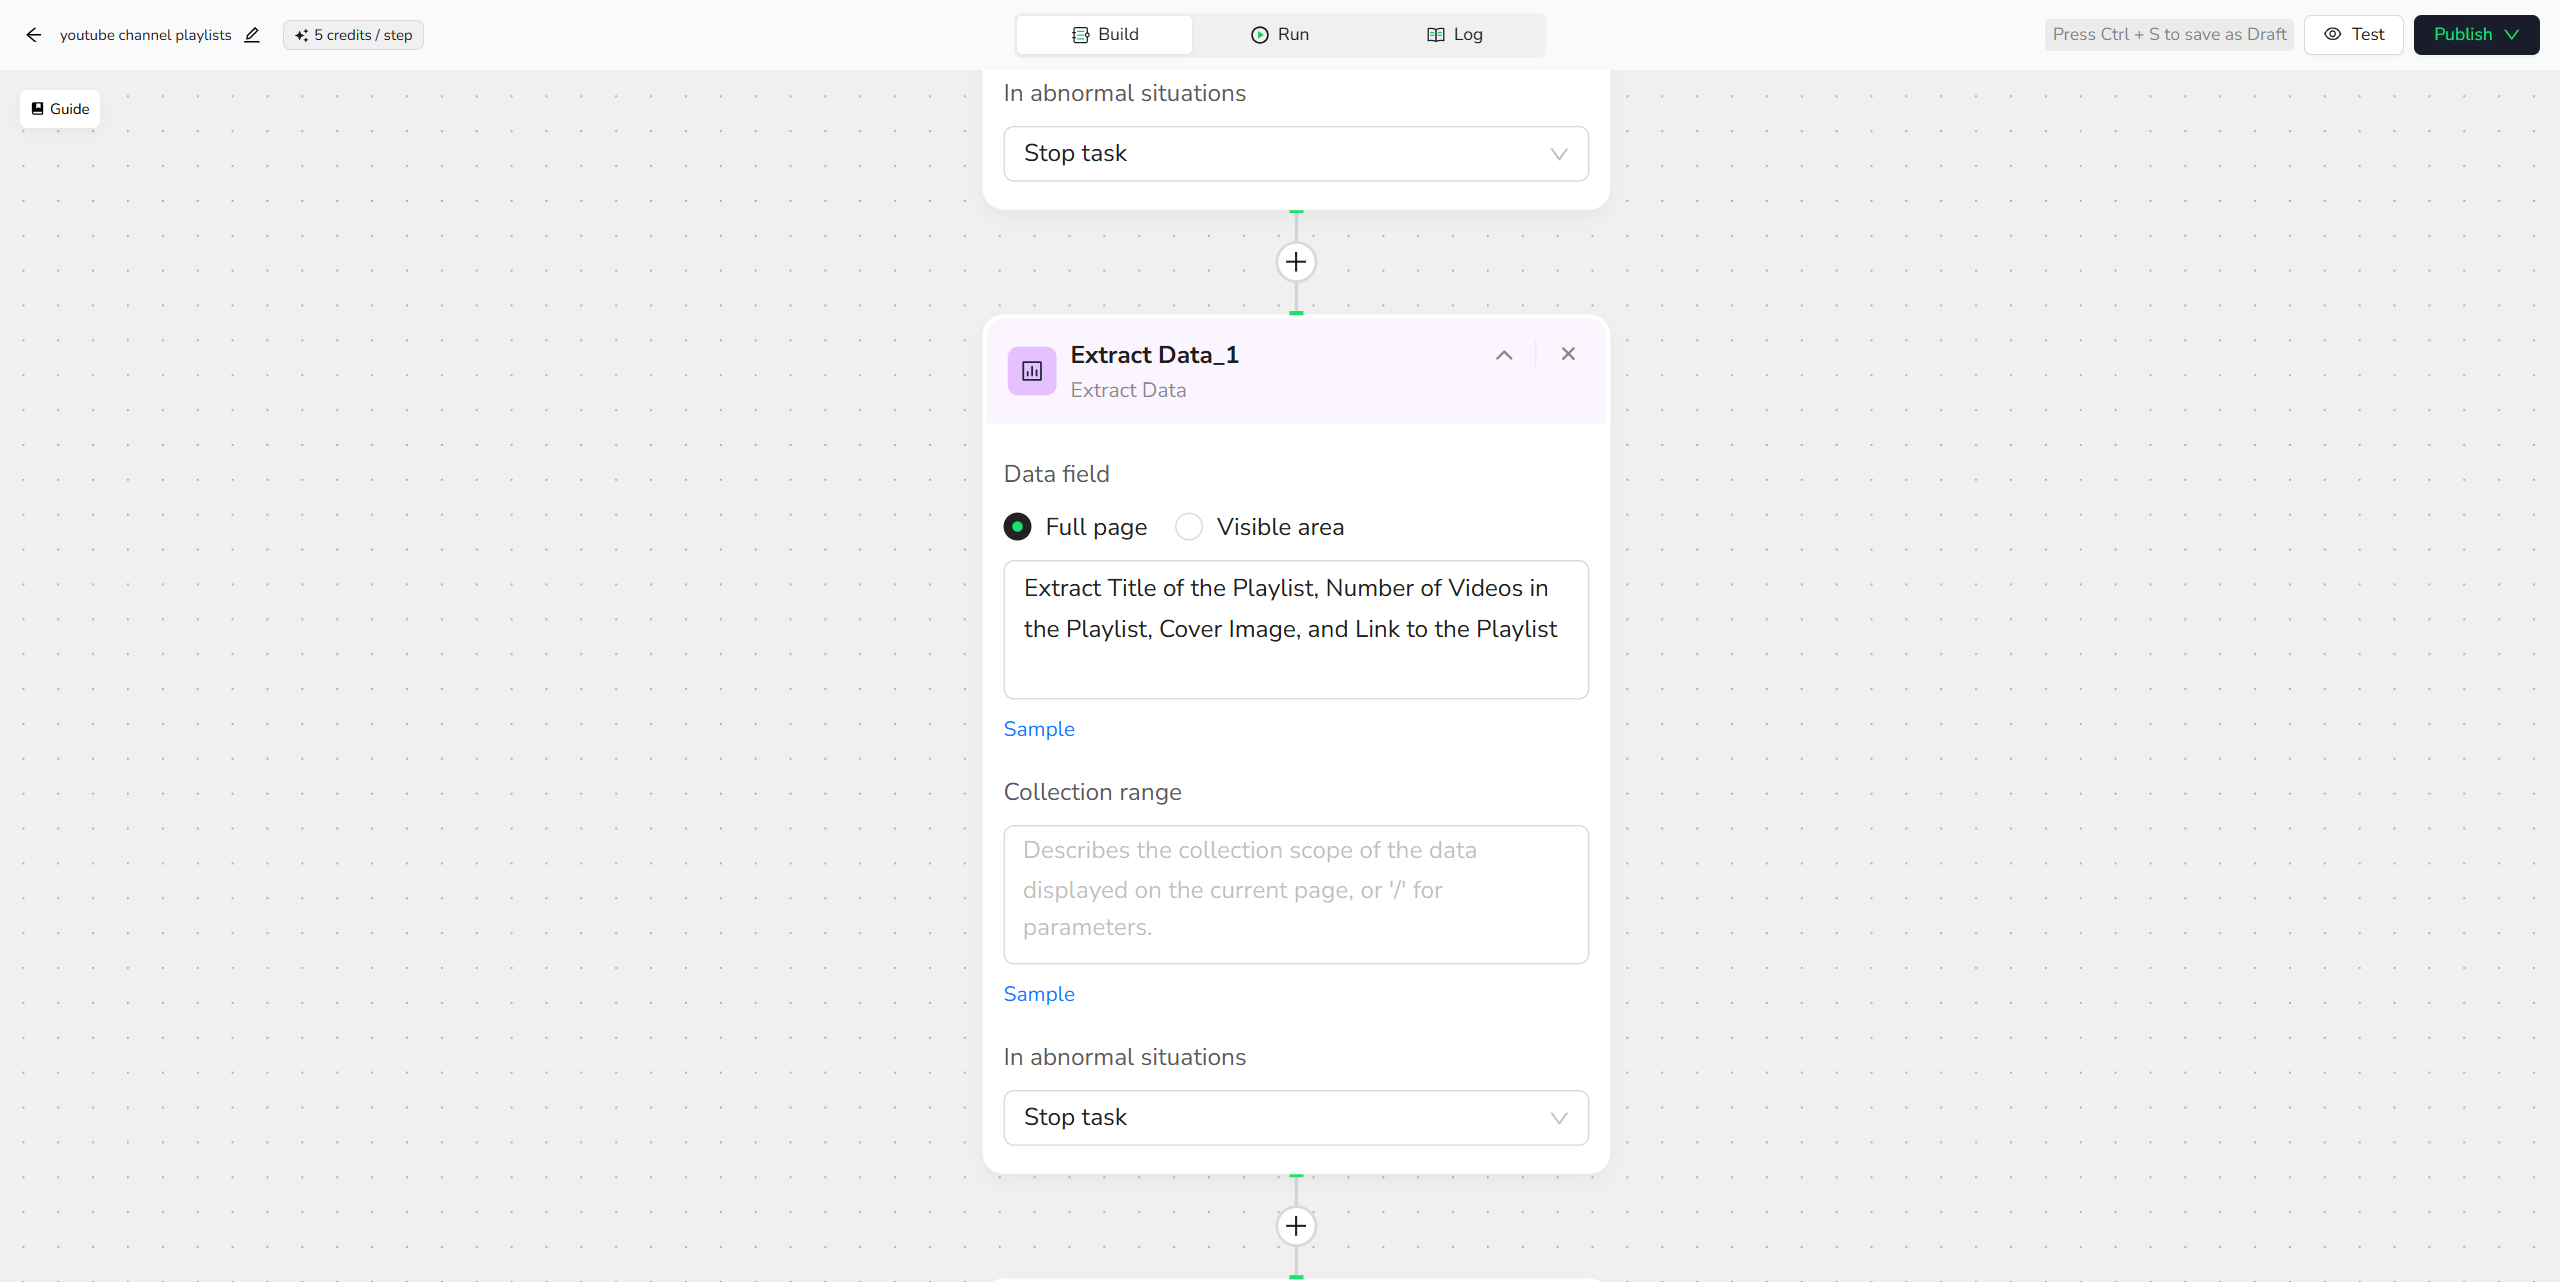Viewport: 2560px width, 1282px height.
Task: Click the Press Ctrl + S draft hint
Action: pyautogui.click(x=2169, y=35)
